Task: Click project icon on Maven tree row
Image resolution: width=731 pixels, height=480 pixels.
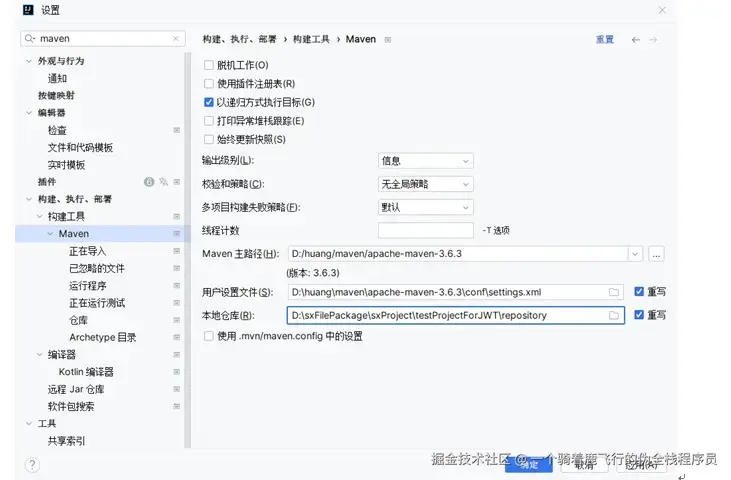Action: (x=177, y=233)
